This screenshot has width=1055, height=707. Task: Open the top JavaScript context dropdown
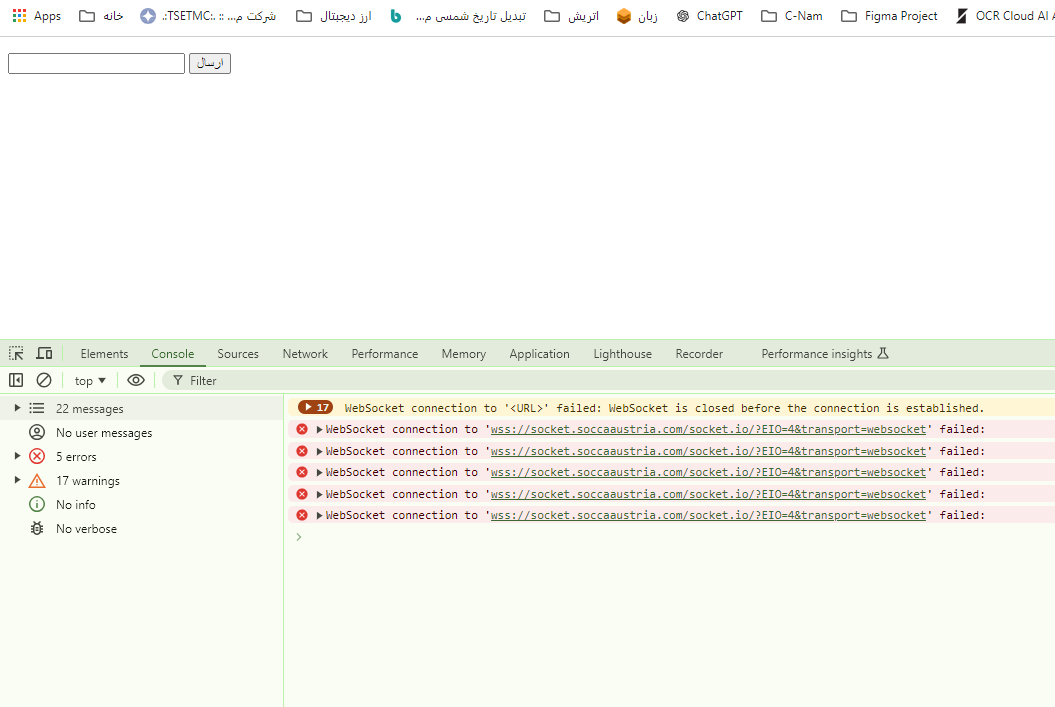(90, 381)
